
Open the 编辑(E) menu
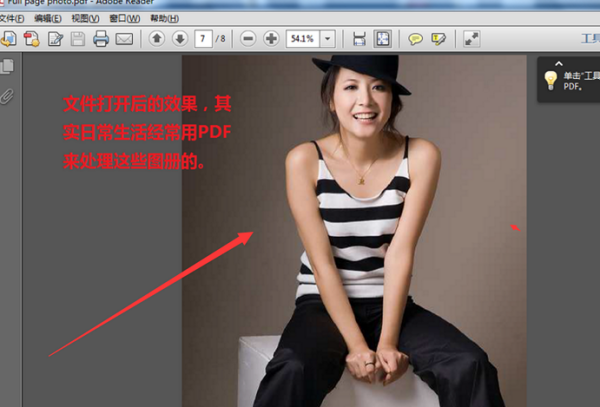click(48, 18)
